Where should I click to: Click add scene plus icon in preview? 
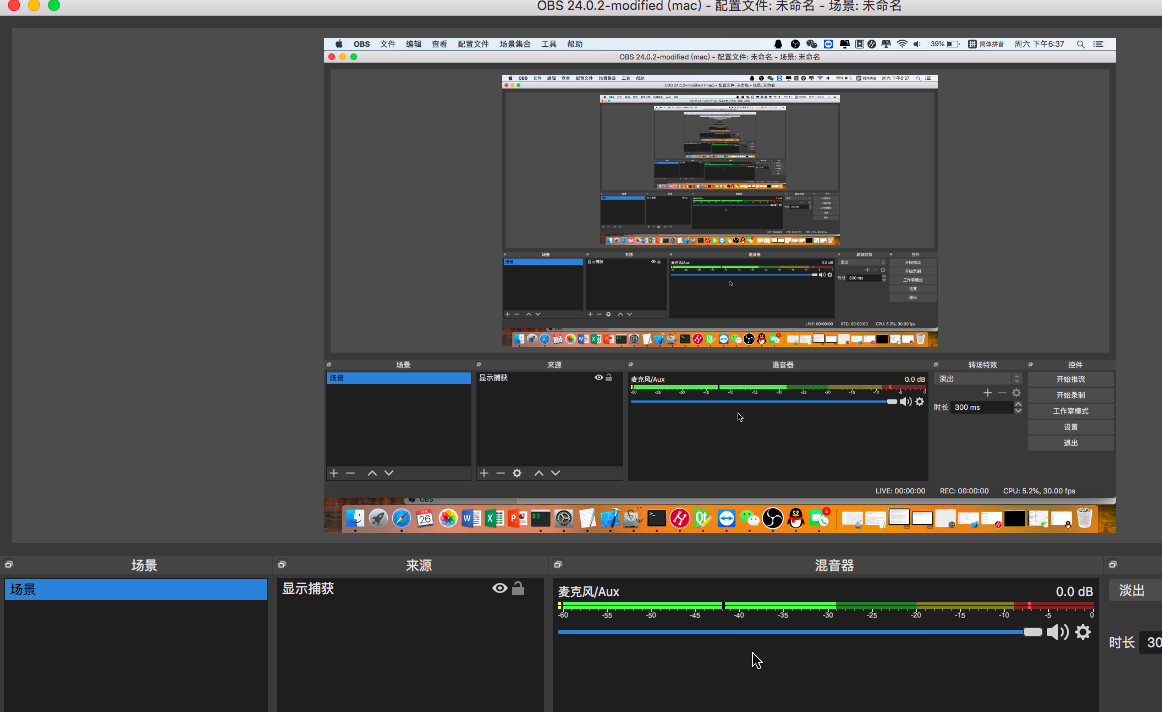[333, 473]
